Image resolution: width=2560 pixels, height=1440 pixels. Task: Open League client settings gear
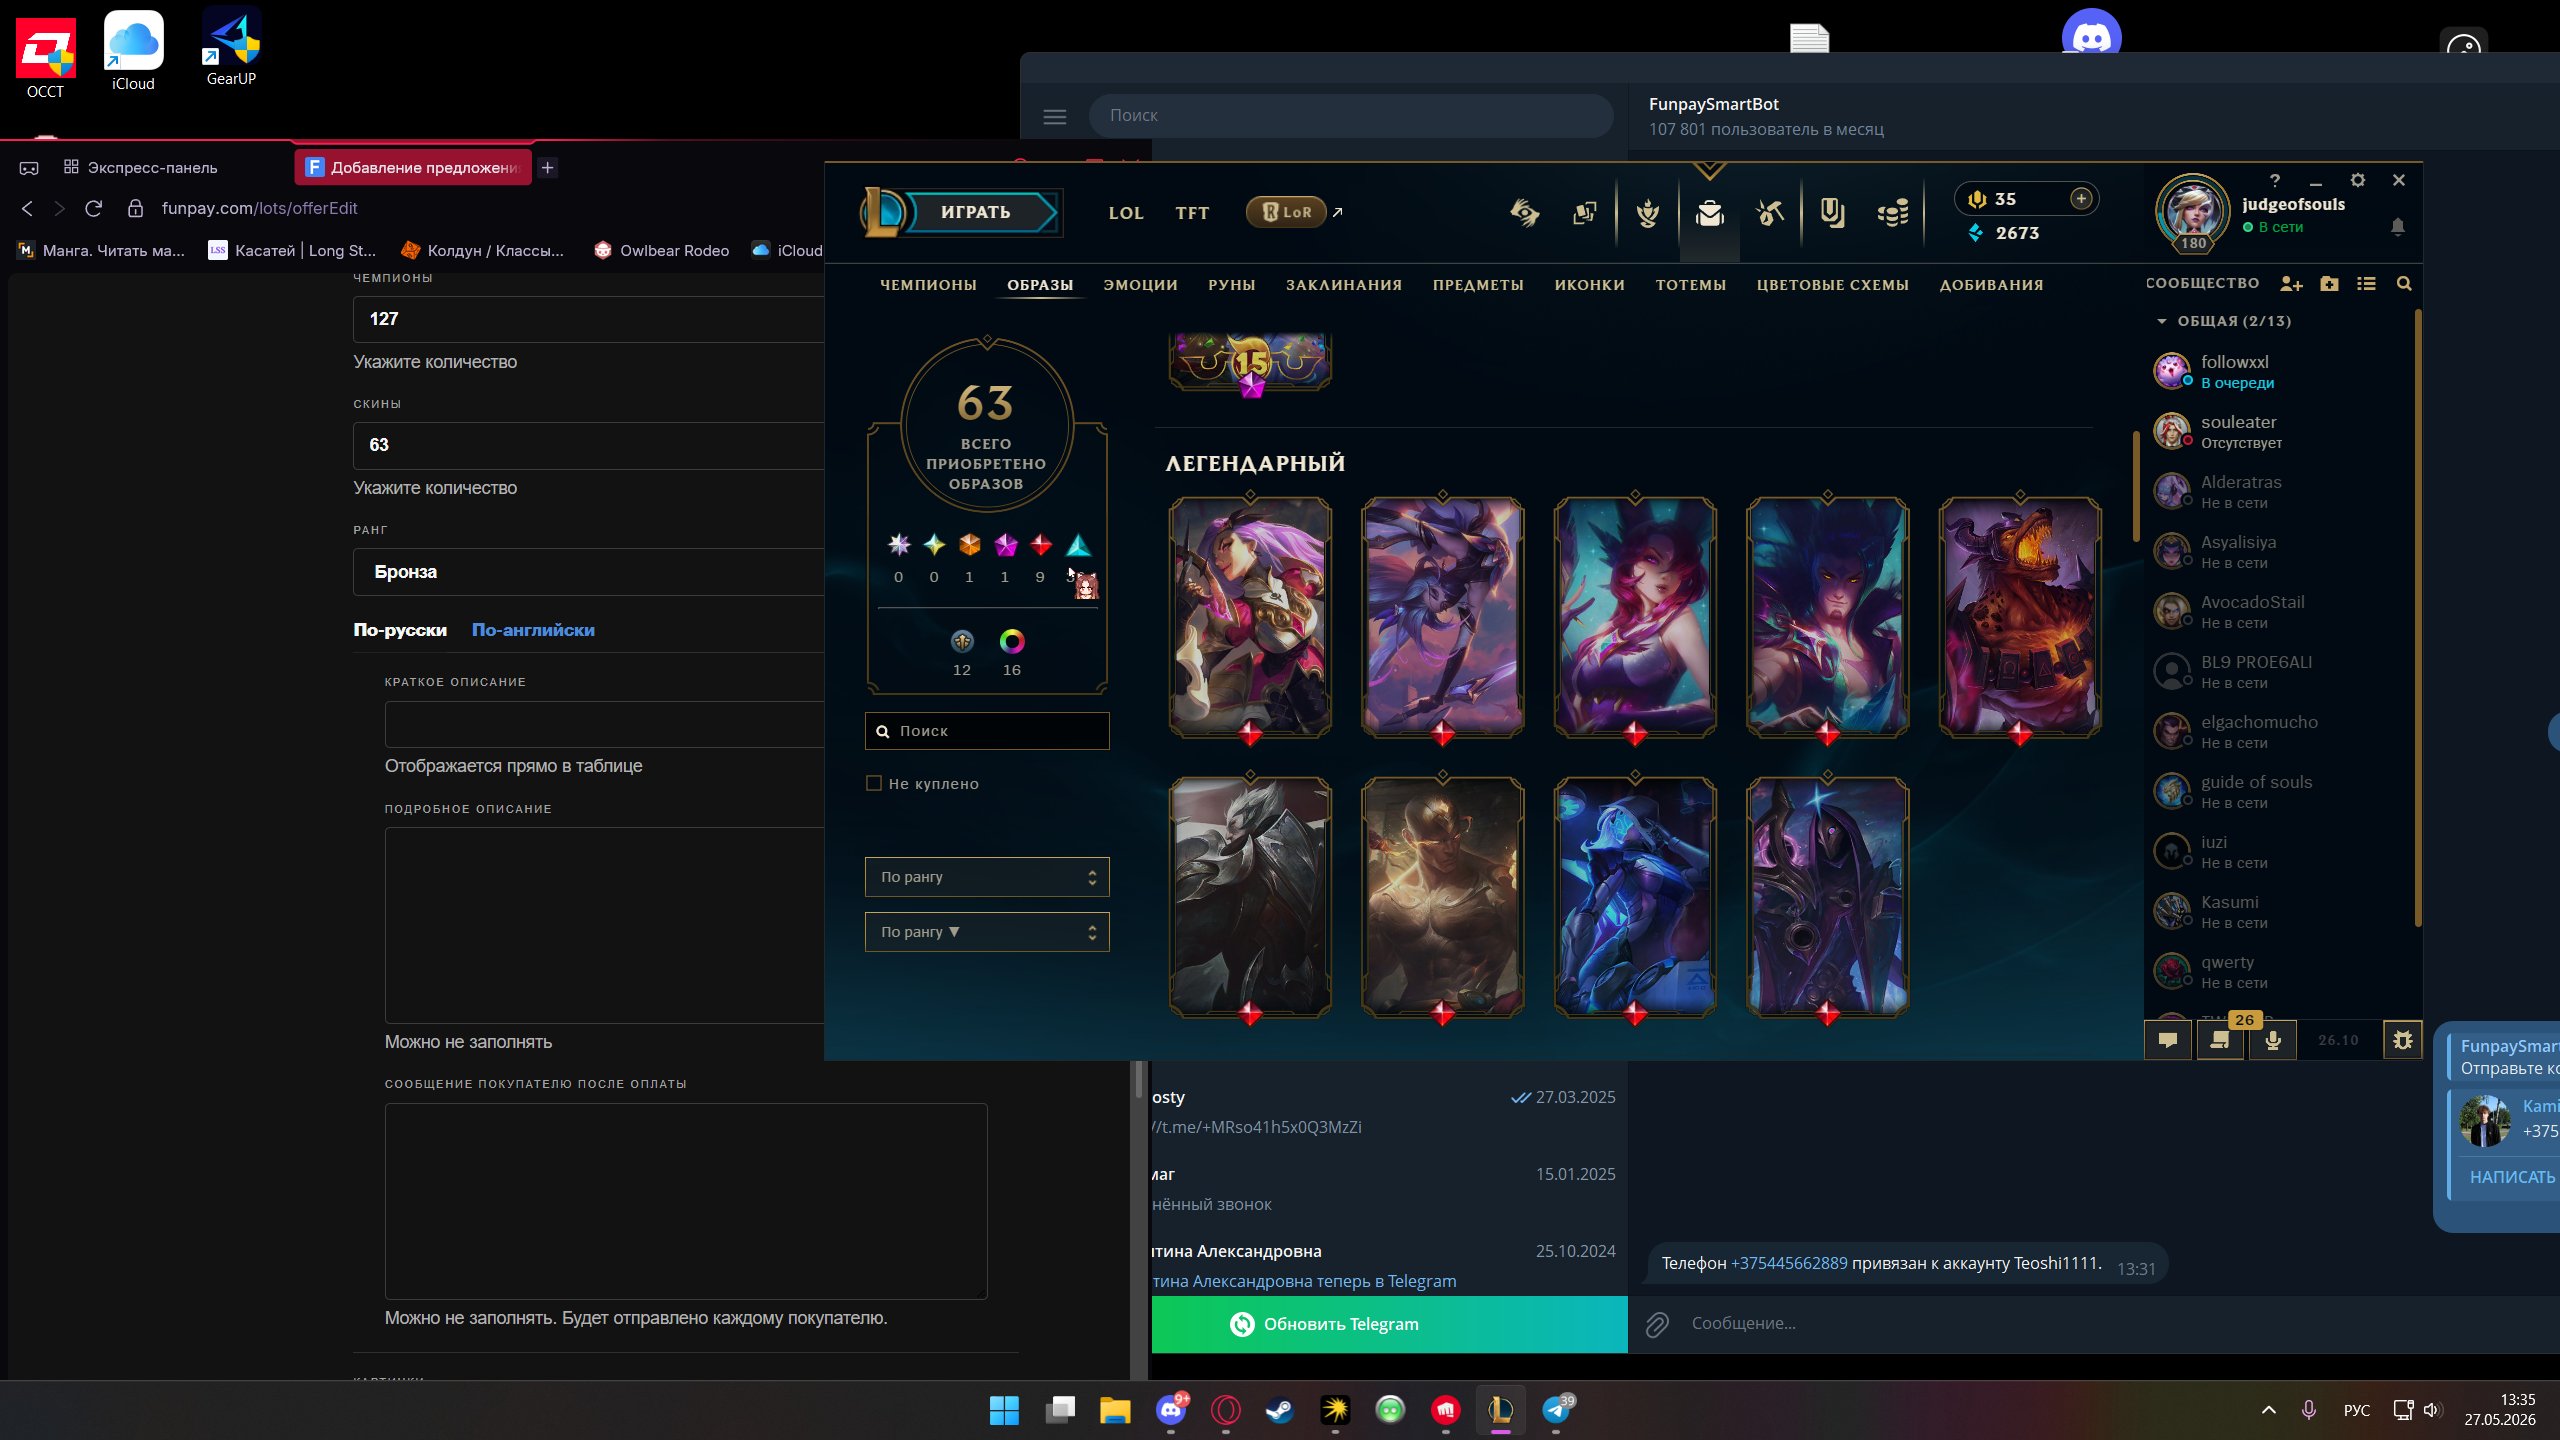pyautogui.click(x=2358, y=180)
